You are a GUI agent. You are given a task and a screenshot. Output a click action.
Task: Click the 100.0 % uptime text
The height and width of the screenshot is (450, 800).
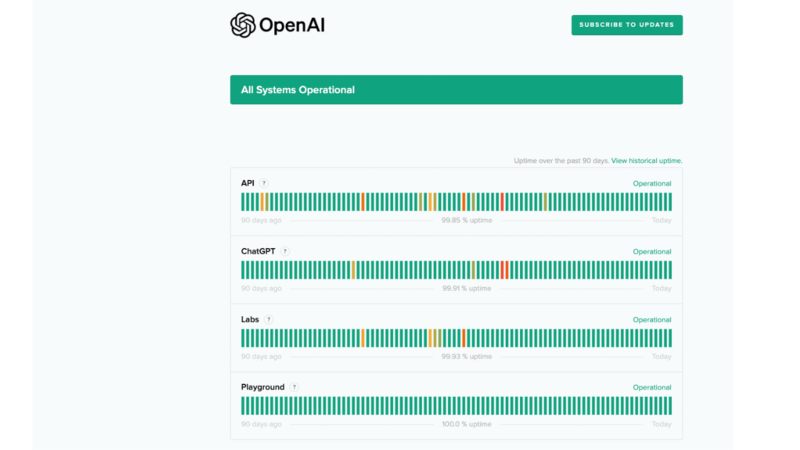tap(467, 424)
